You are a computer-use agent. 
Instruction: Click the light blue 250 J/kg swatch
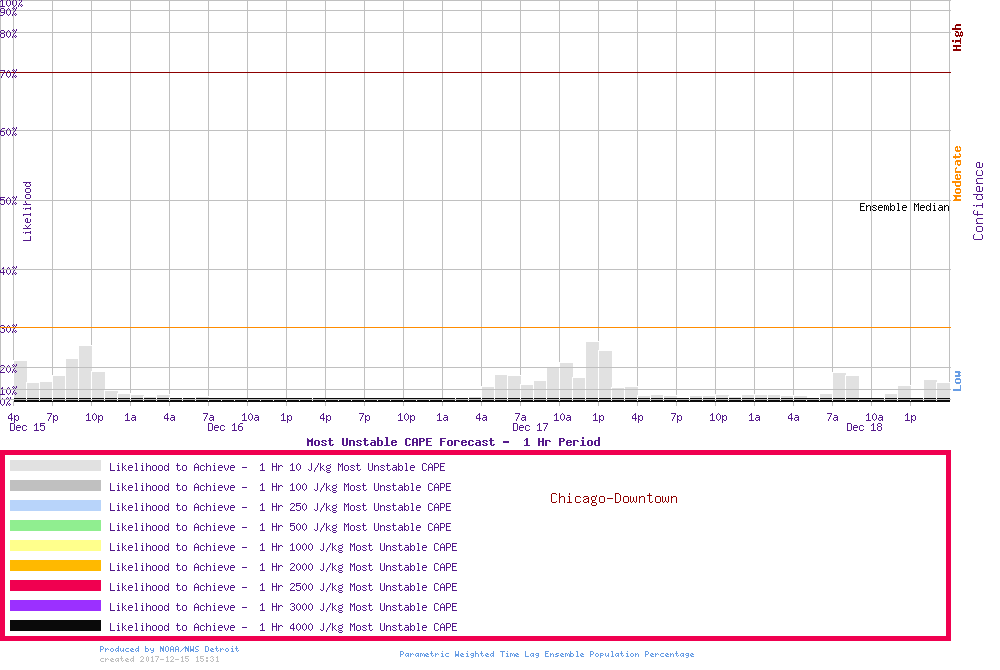55,506
